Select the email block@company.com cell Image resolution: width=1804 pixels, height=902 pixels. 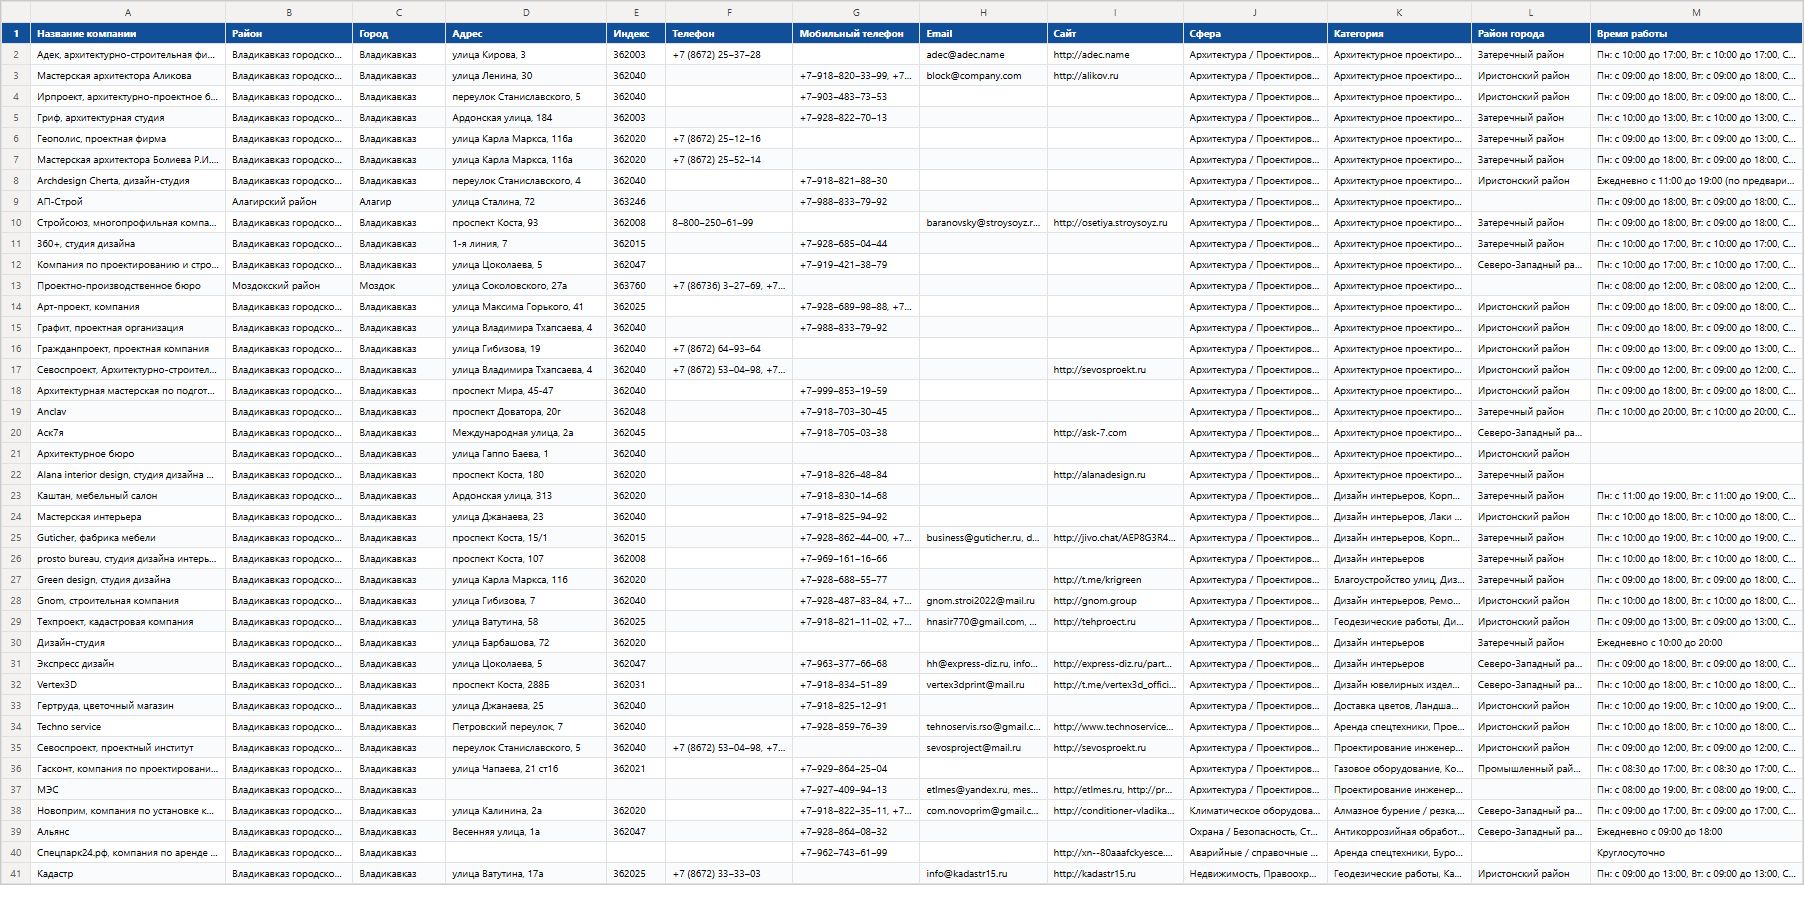983,76
